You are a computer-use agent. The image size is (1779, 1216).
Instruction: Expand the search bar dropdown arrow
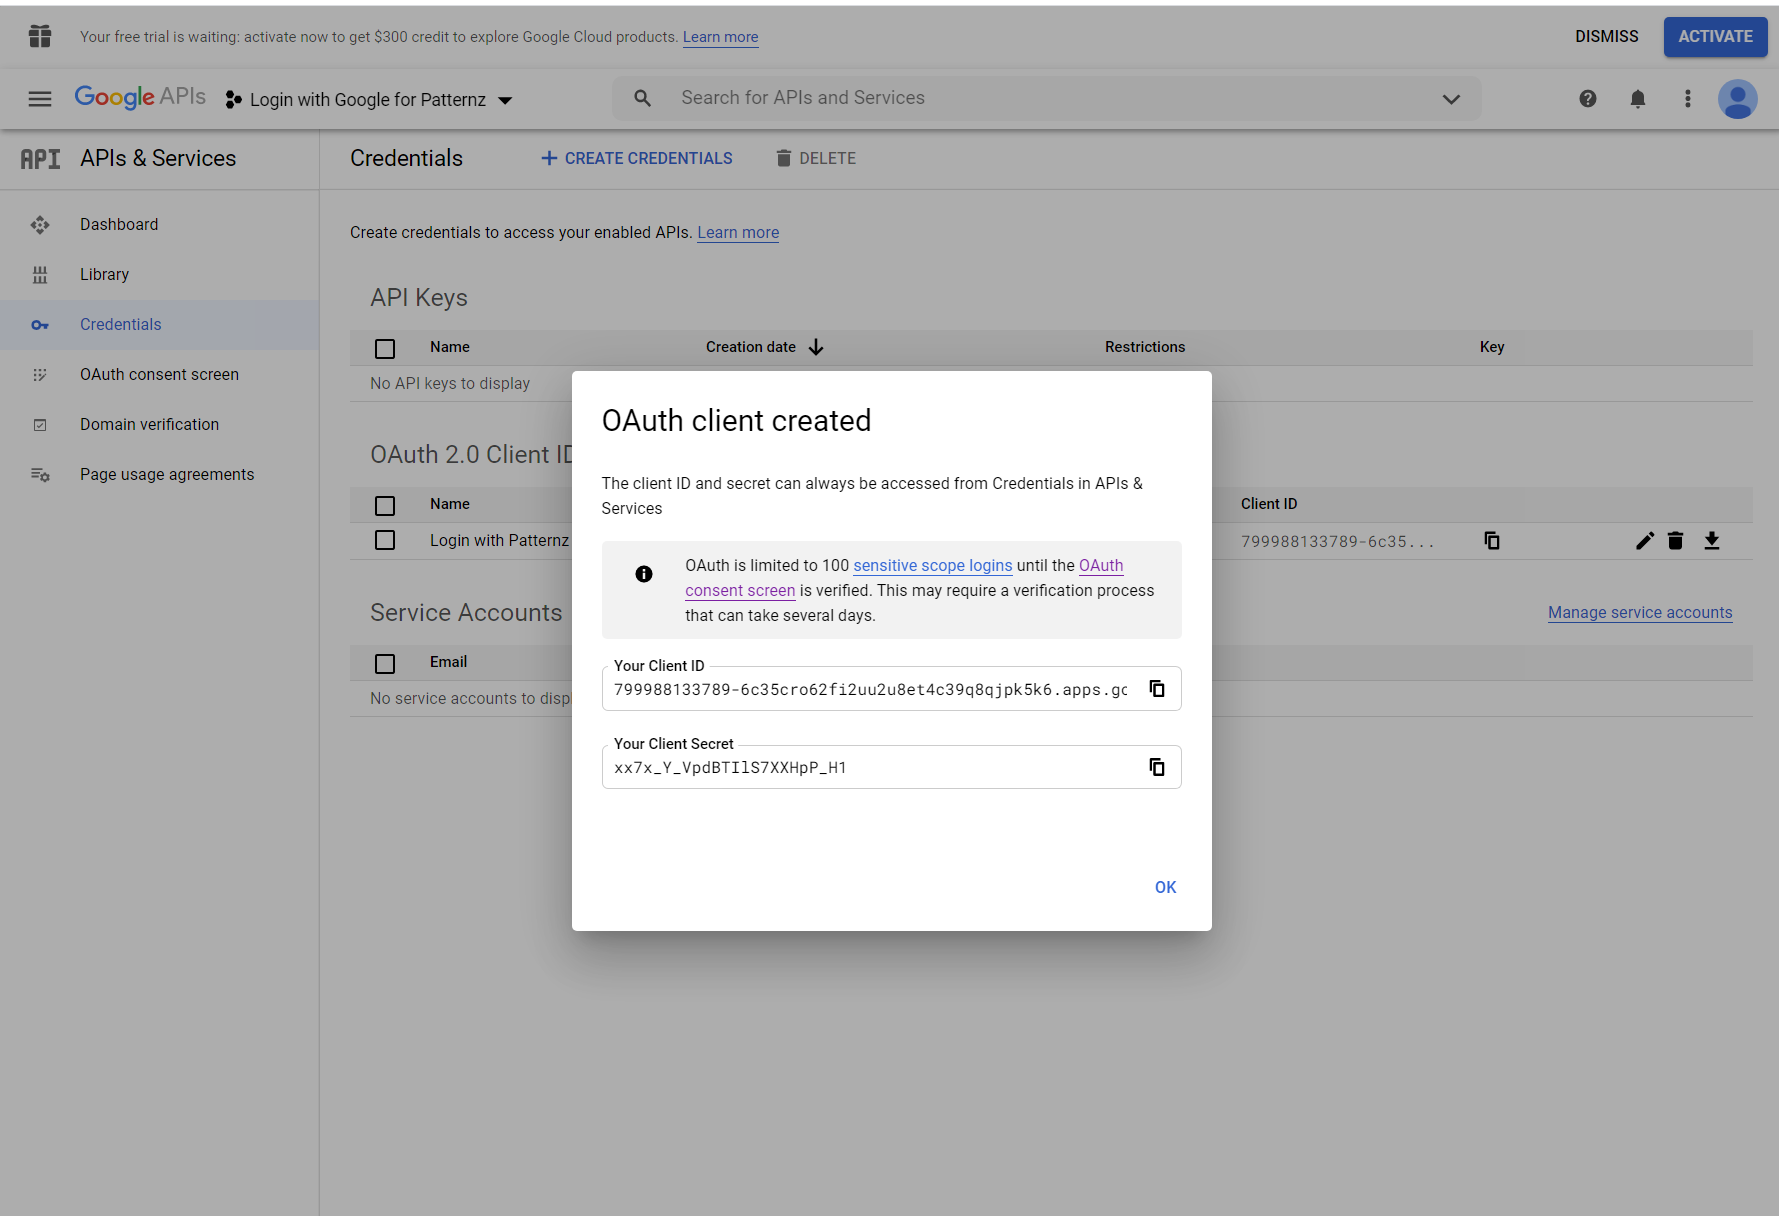point(1451,99)
